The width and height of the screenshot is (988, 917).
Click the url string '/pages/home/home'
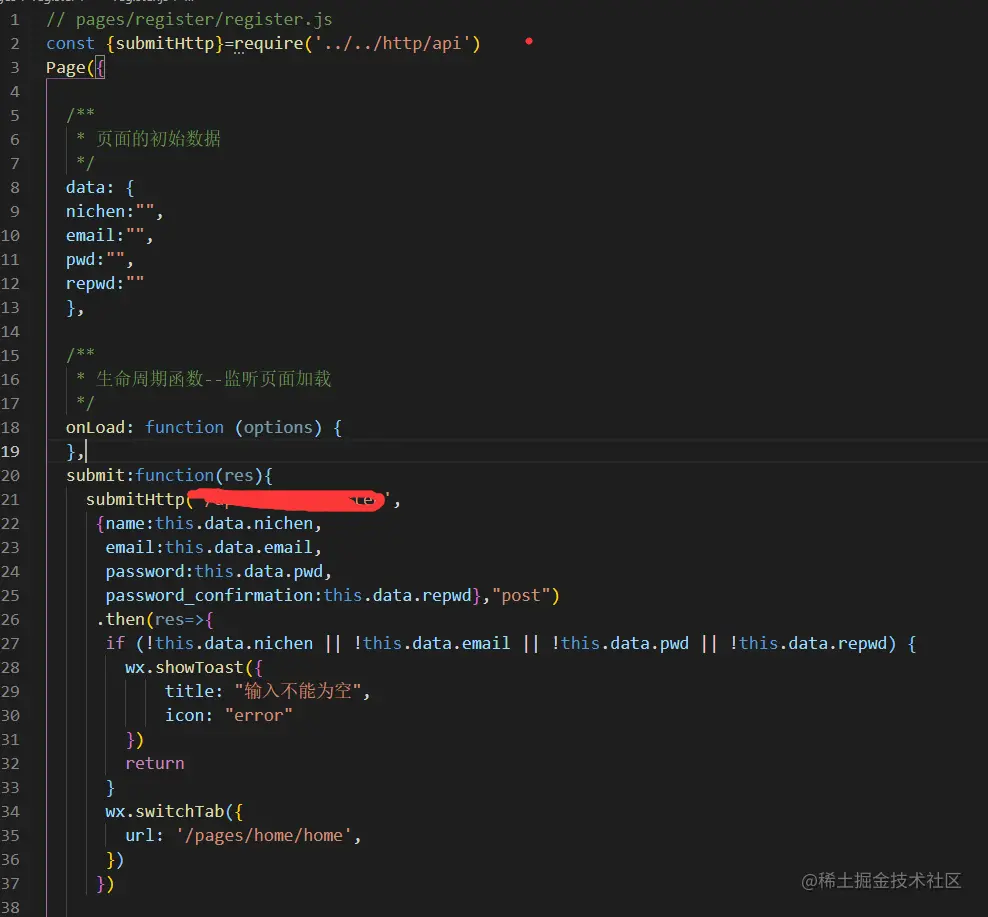[x=263, y=836]
